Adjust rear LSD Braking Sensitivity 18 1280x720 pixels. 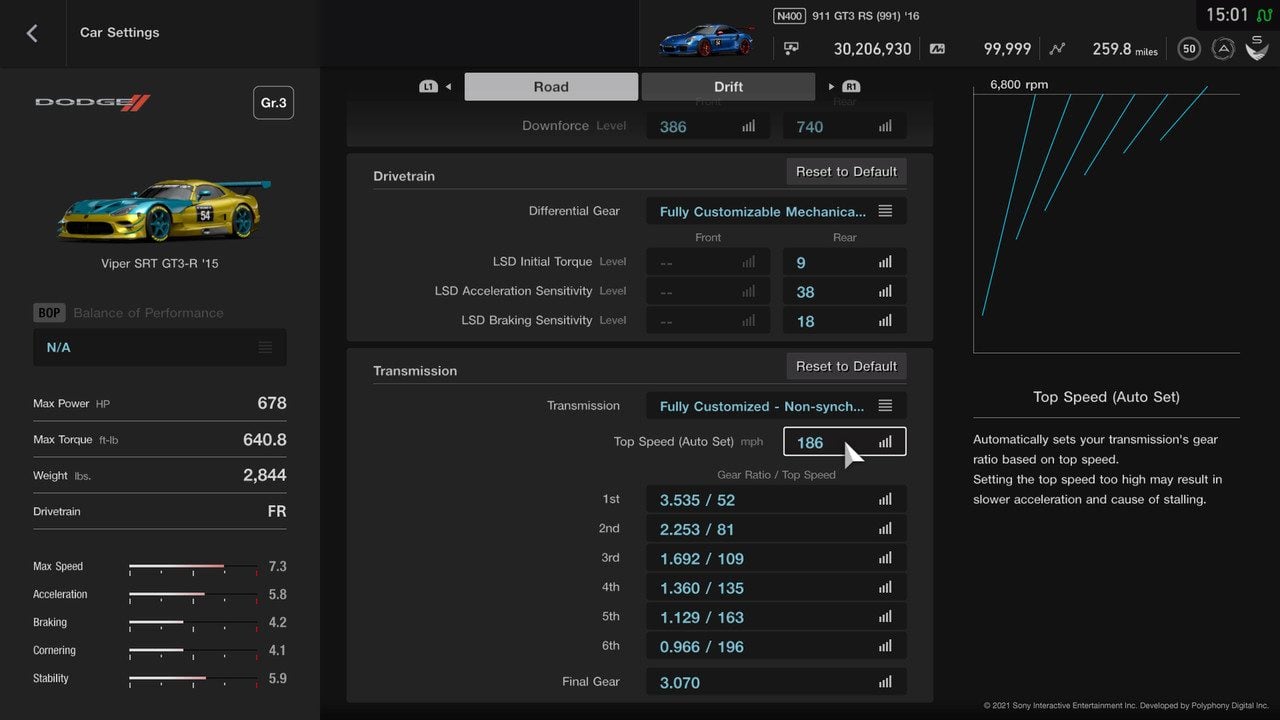845,321
